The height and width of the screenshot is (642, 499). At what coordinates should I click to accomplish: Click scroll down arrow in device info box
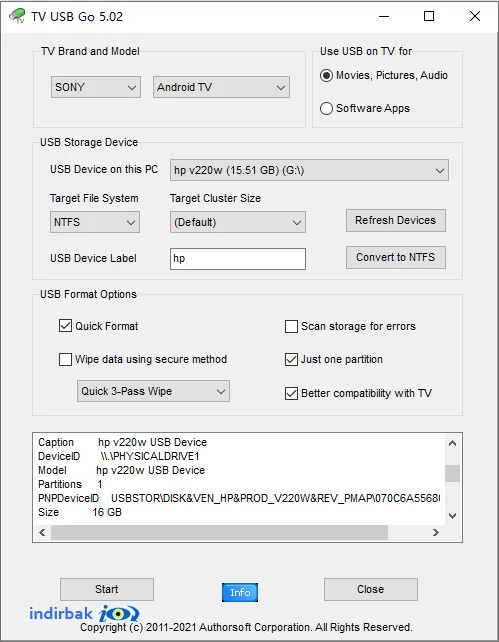tap(452, 516)
